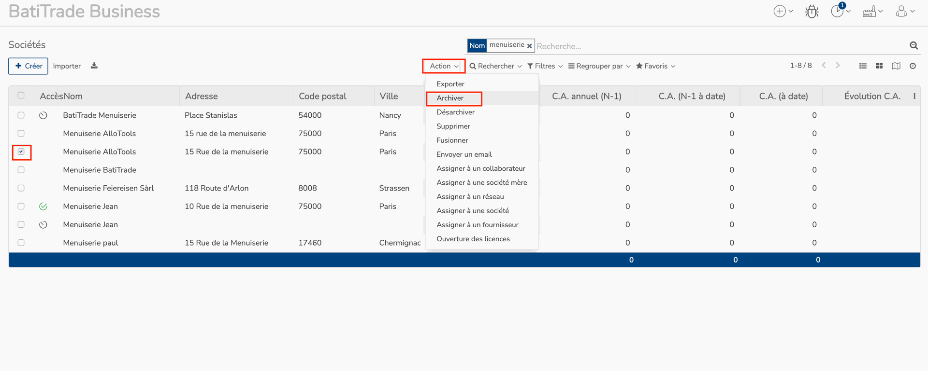Click the '118 Route d'Arlon' address cell
The height and width of the screenshot is (371, 928).
217,188
